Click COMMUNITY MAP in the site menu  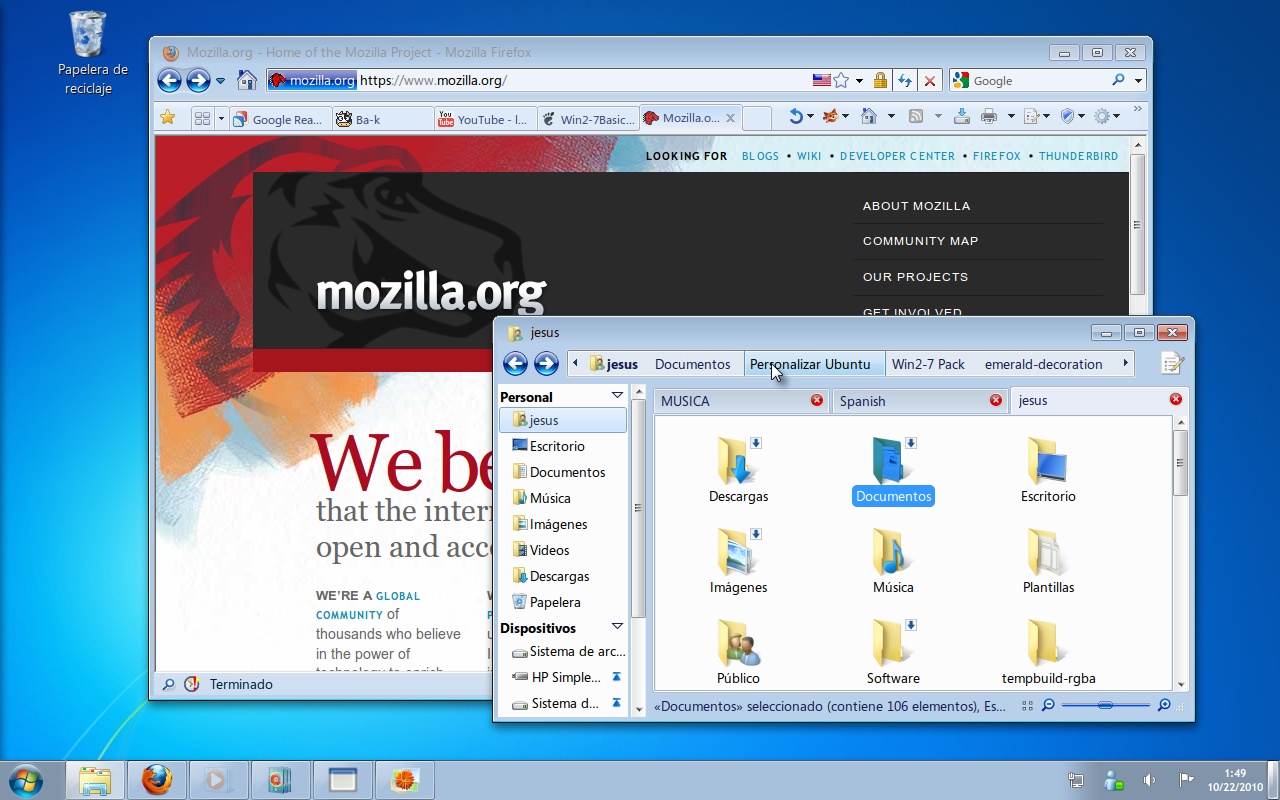coord(920,241)
